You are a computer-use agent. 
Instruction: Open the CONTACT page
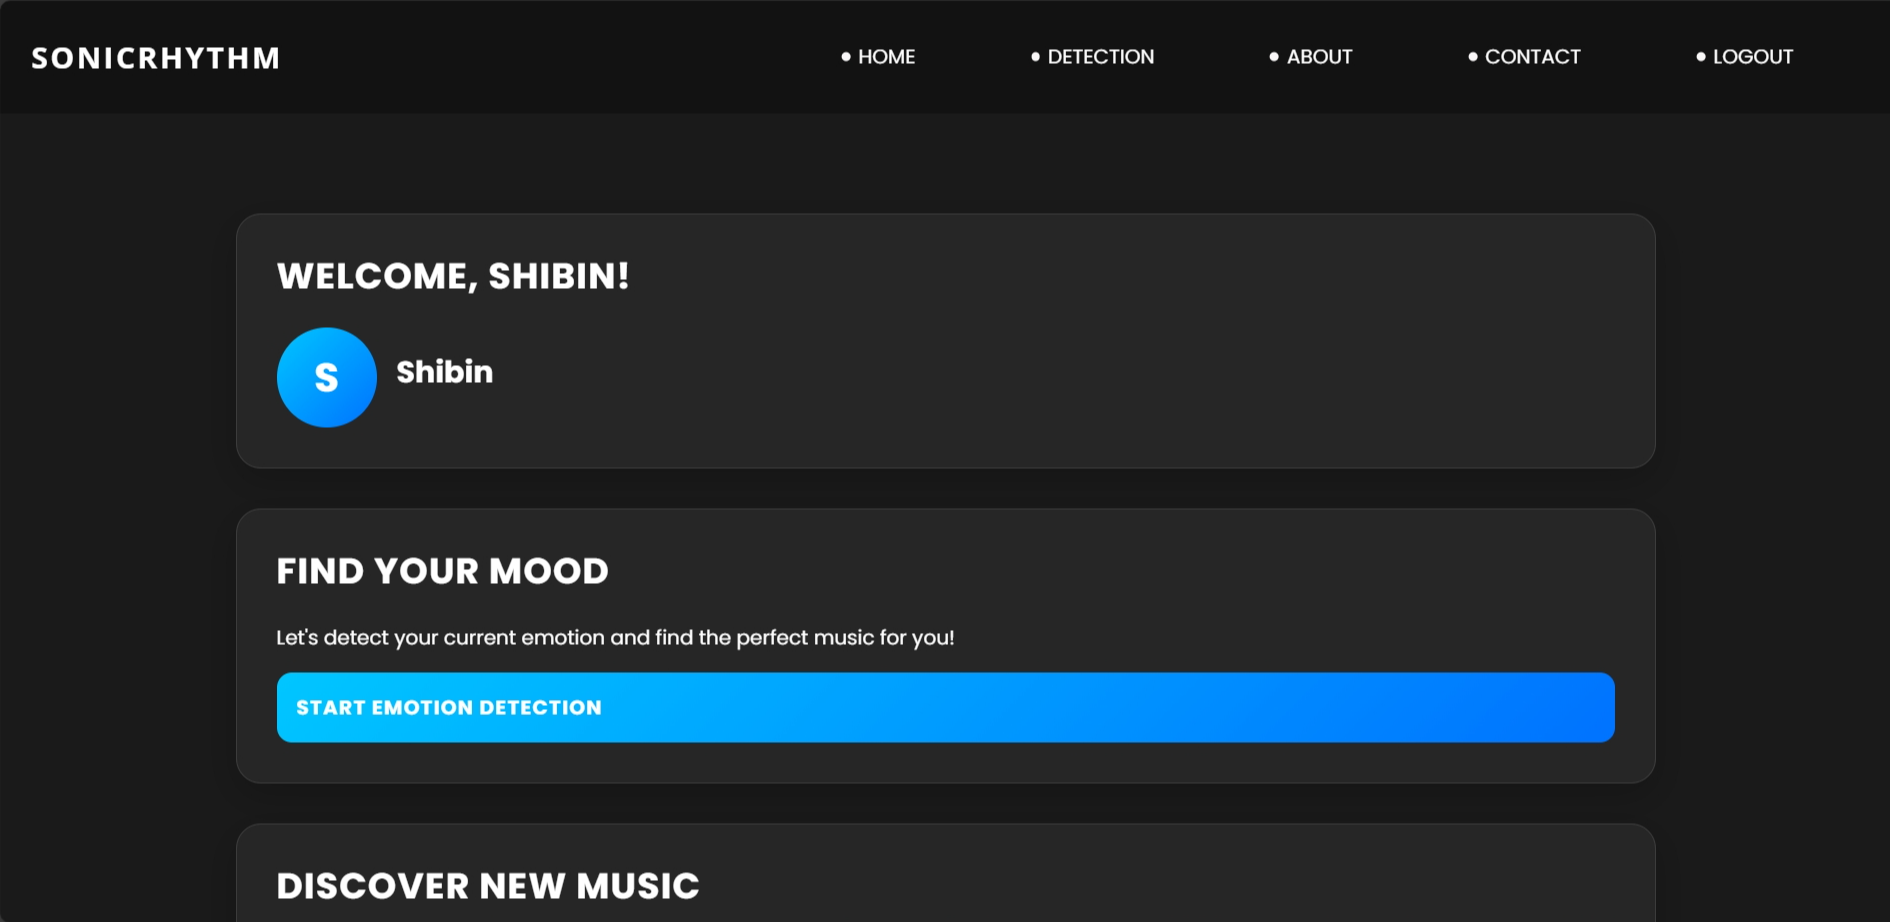click(x=1533, y=57)
